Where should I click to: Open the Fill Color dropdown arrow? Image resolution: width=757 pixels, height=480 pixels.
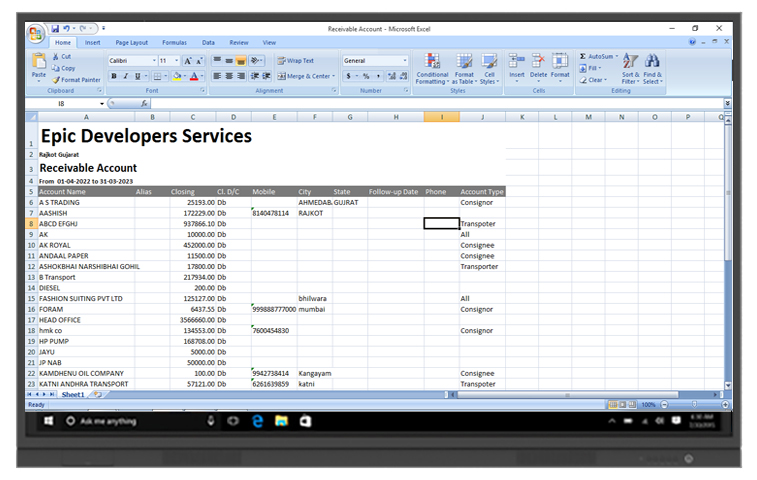184,76
